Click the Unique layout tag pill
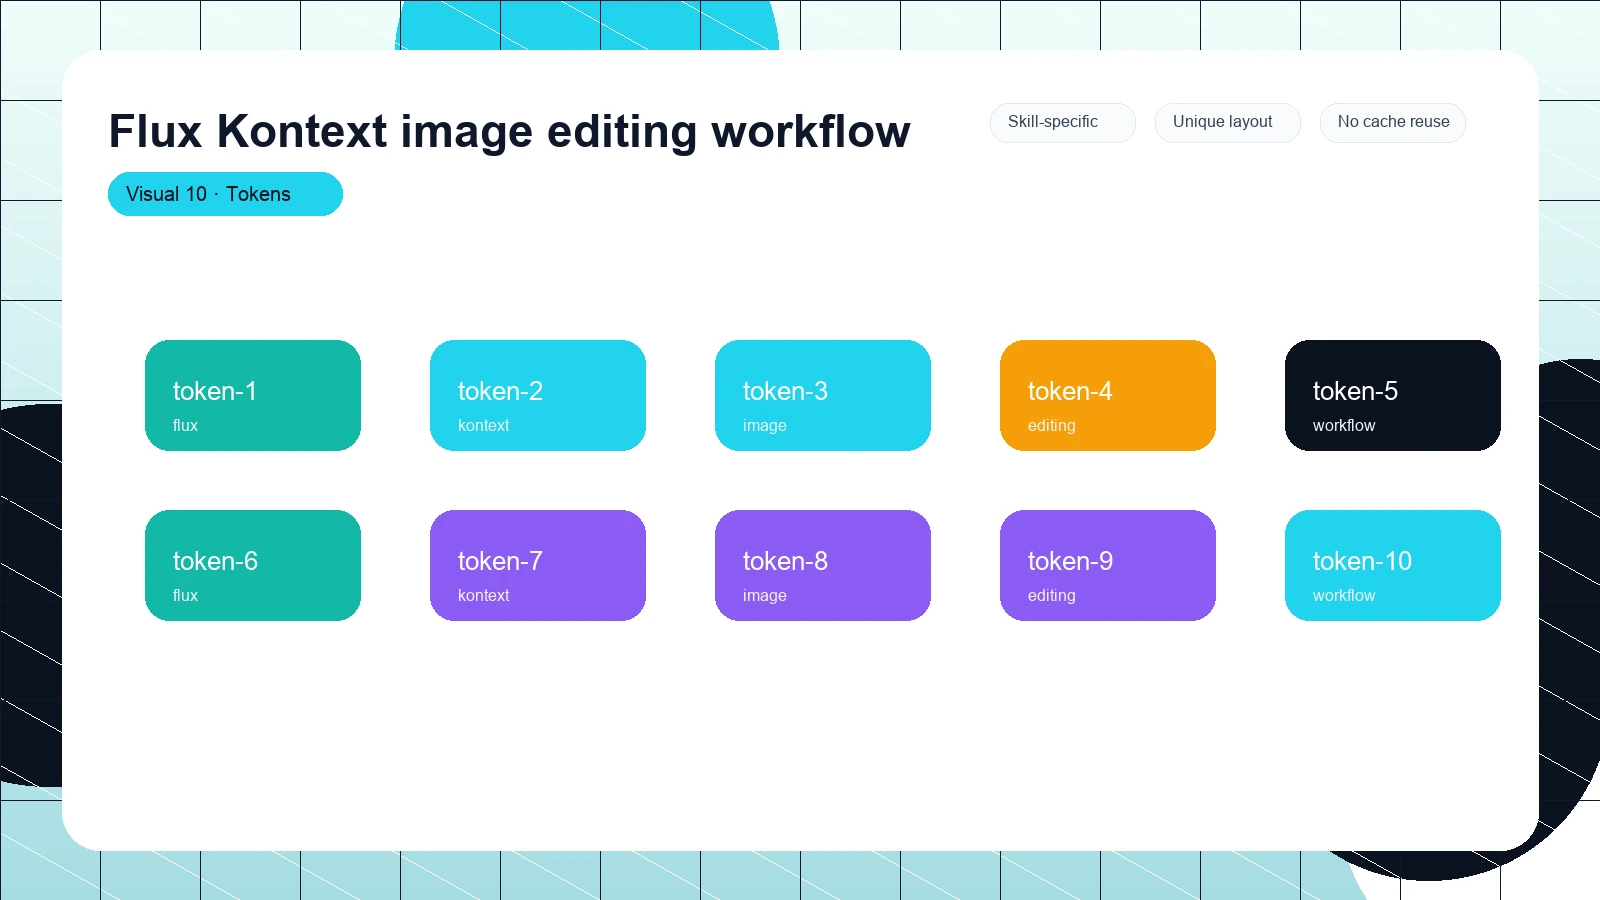Image resolution: width=1600 pixels, height=900 pixels. [x=1227, y=122]
